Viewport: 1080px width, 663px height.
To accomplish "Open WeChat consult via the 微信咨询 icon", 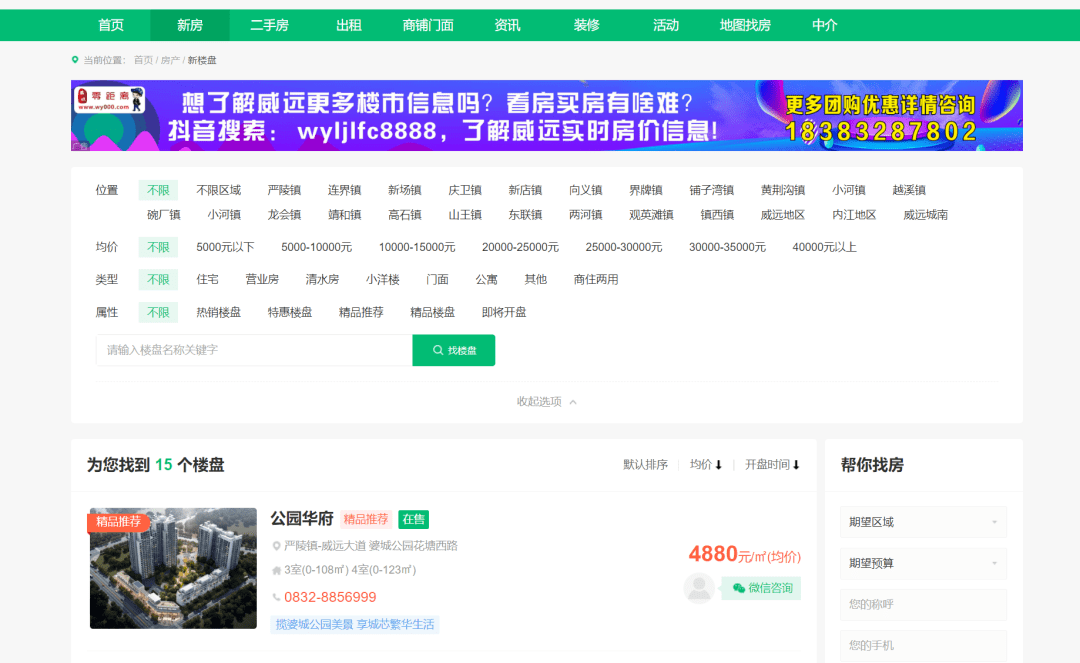I will click(760, 588).
